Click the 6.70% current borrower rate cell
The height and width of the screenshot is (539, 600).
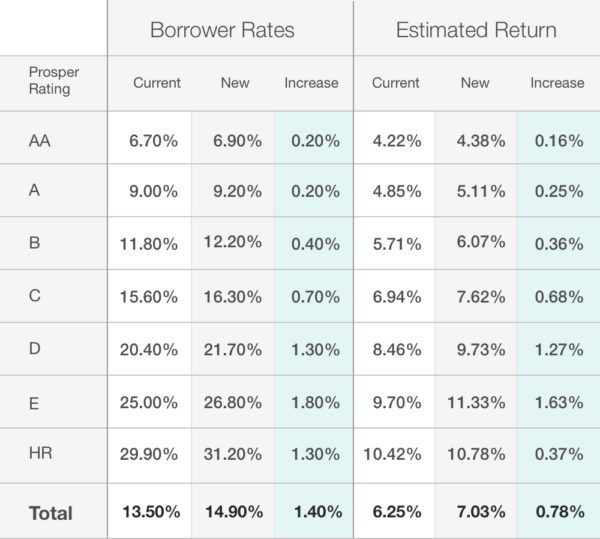click(154, 141)
